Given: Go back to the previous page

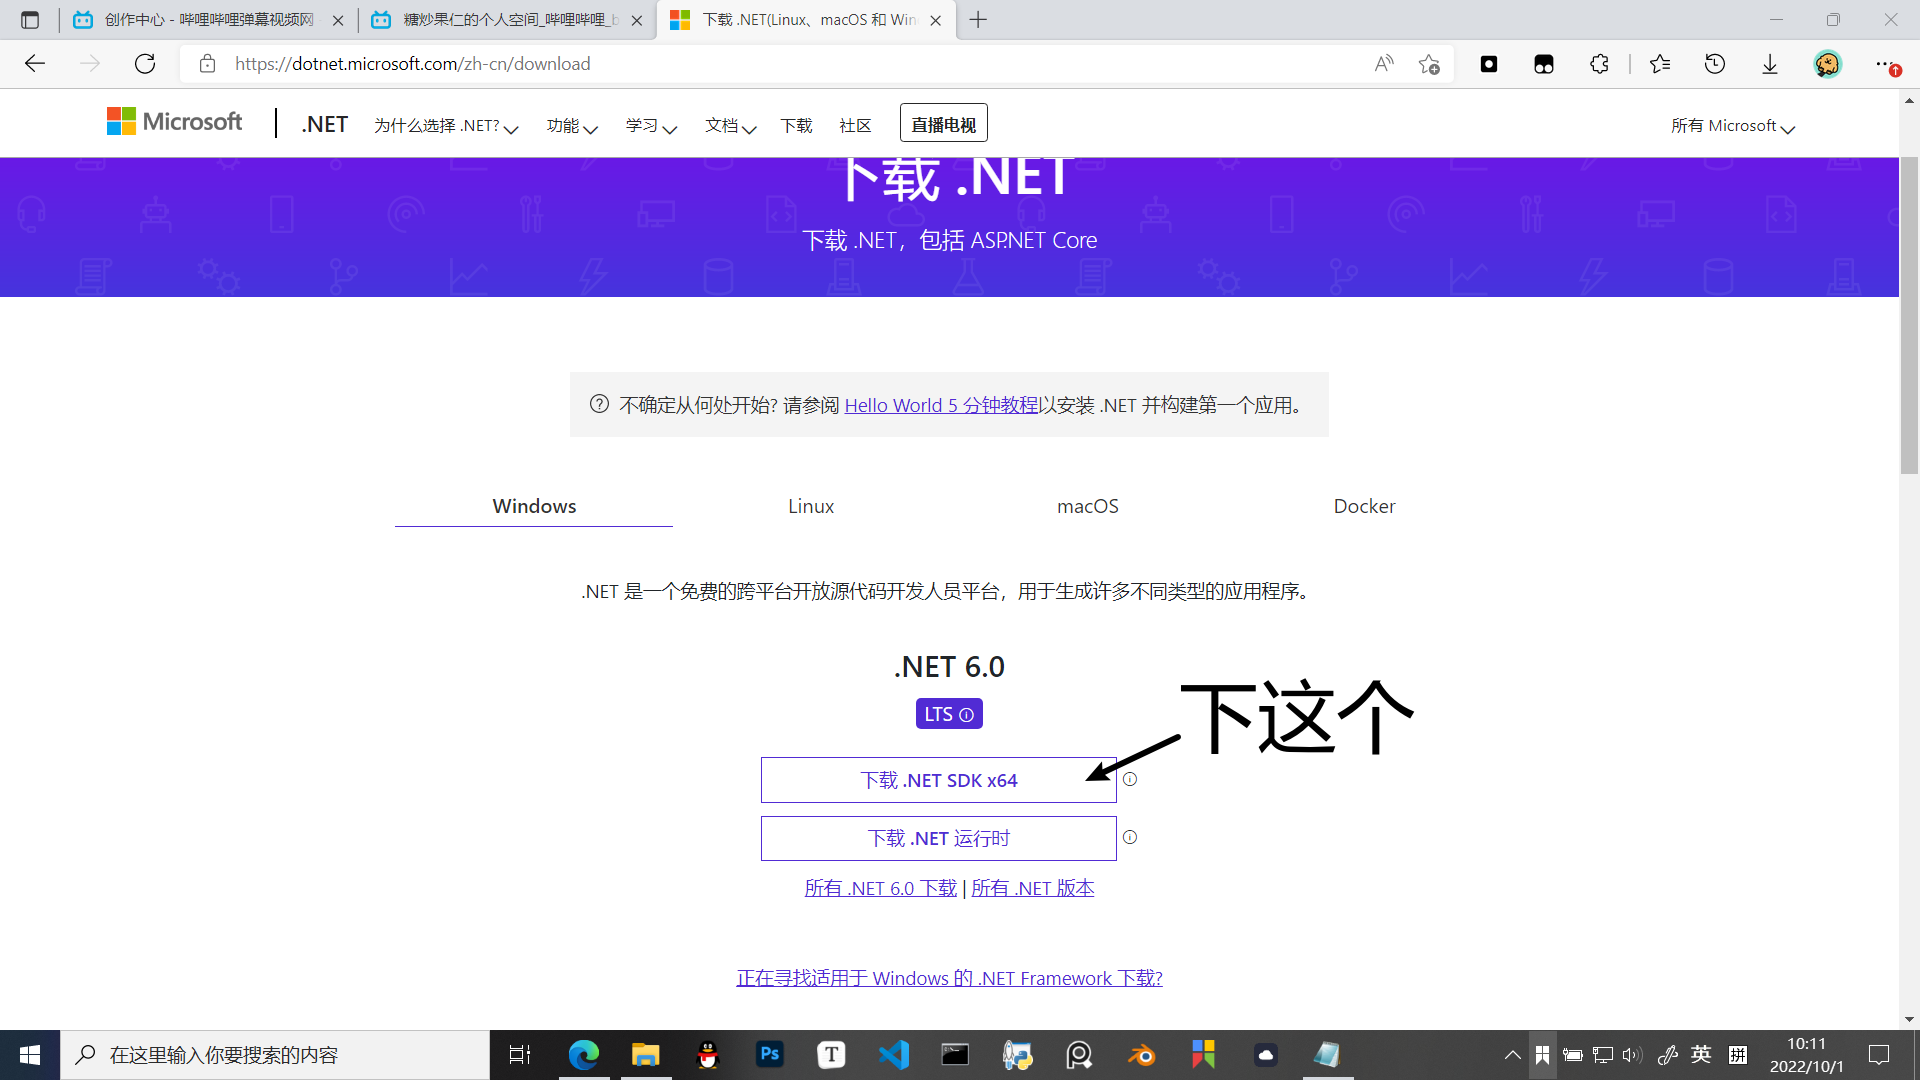Looking at the screenshot, I should tap(35, 64).
